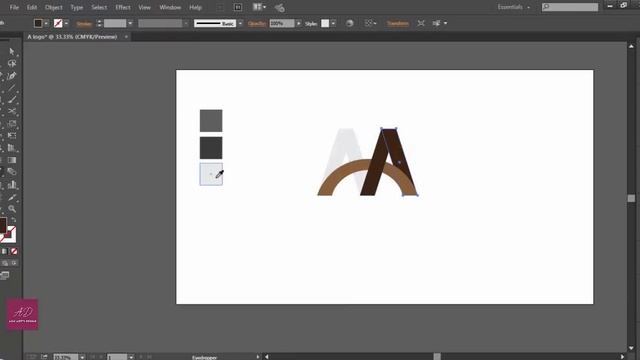
Task: Open the Select menu
Action: [x=99, y=7]
